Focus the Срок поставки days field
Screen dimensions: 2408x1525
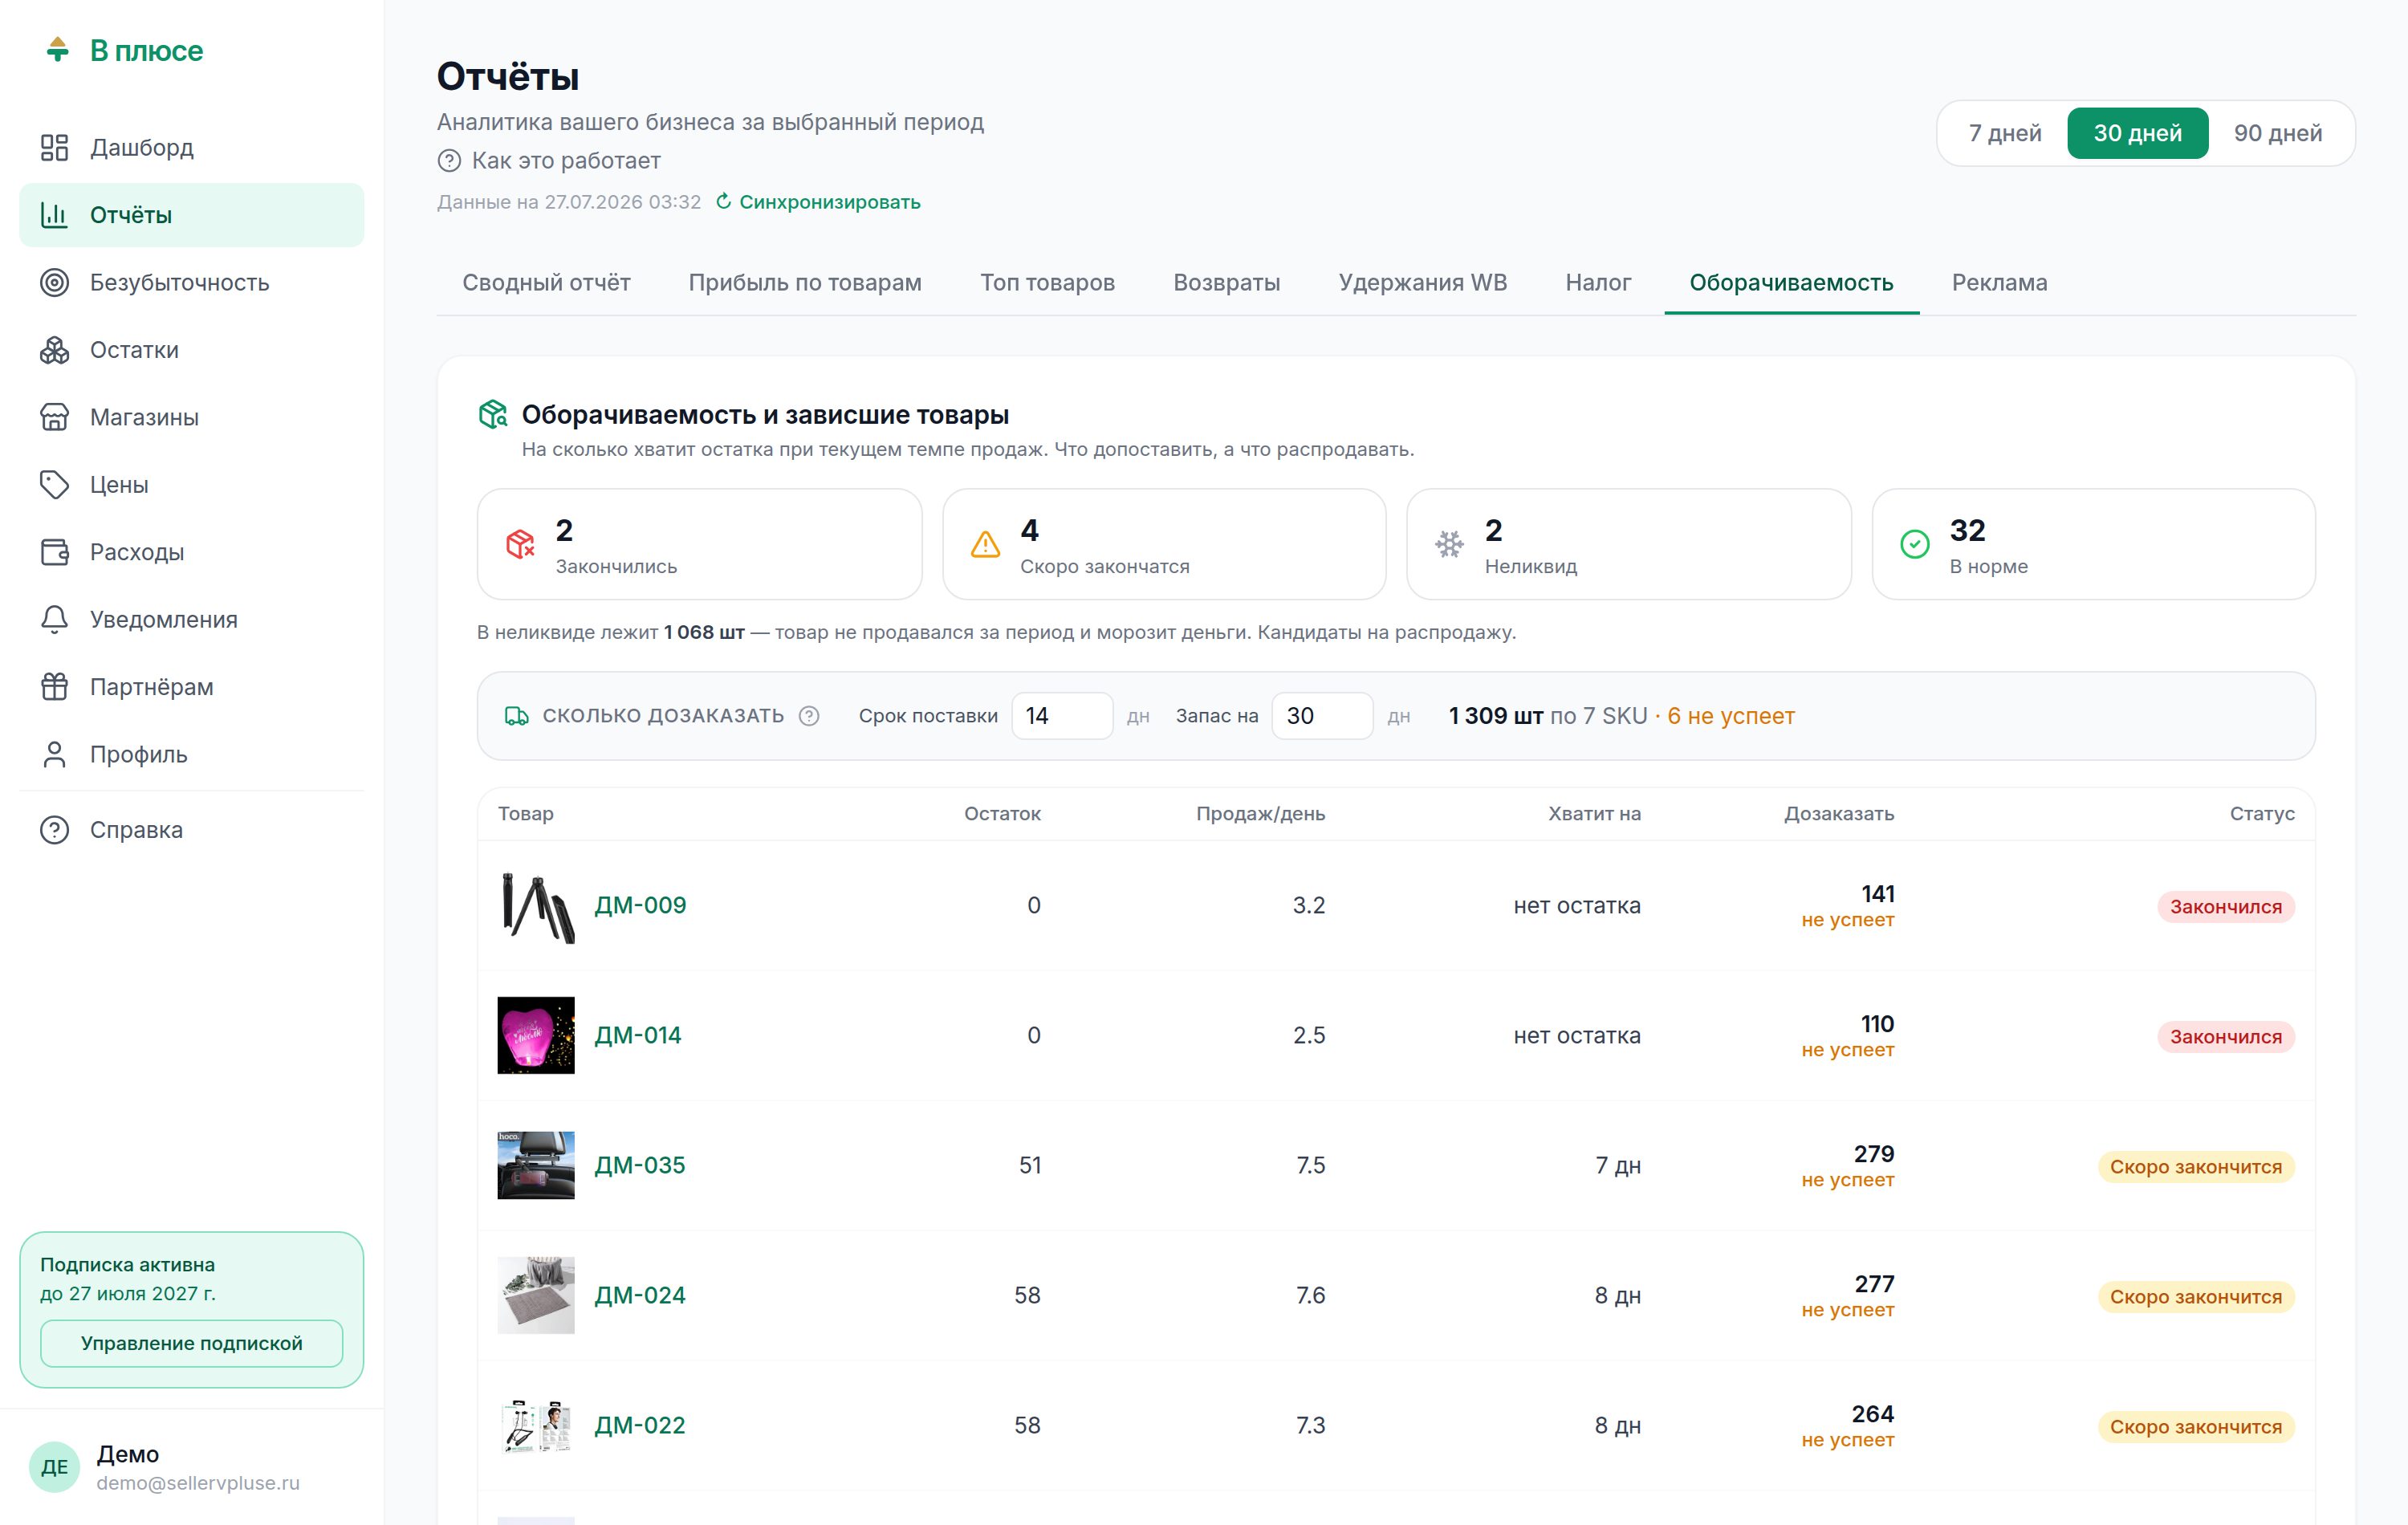click(1062, 716)
